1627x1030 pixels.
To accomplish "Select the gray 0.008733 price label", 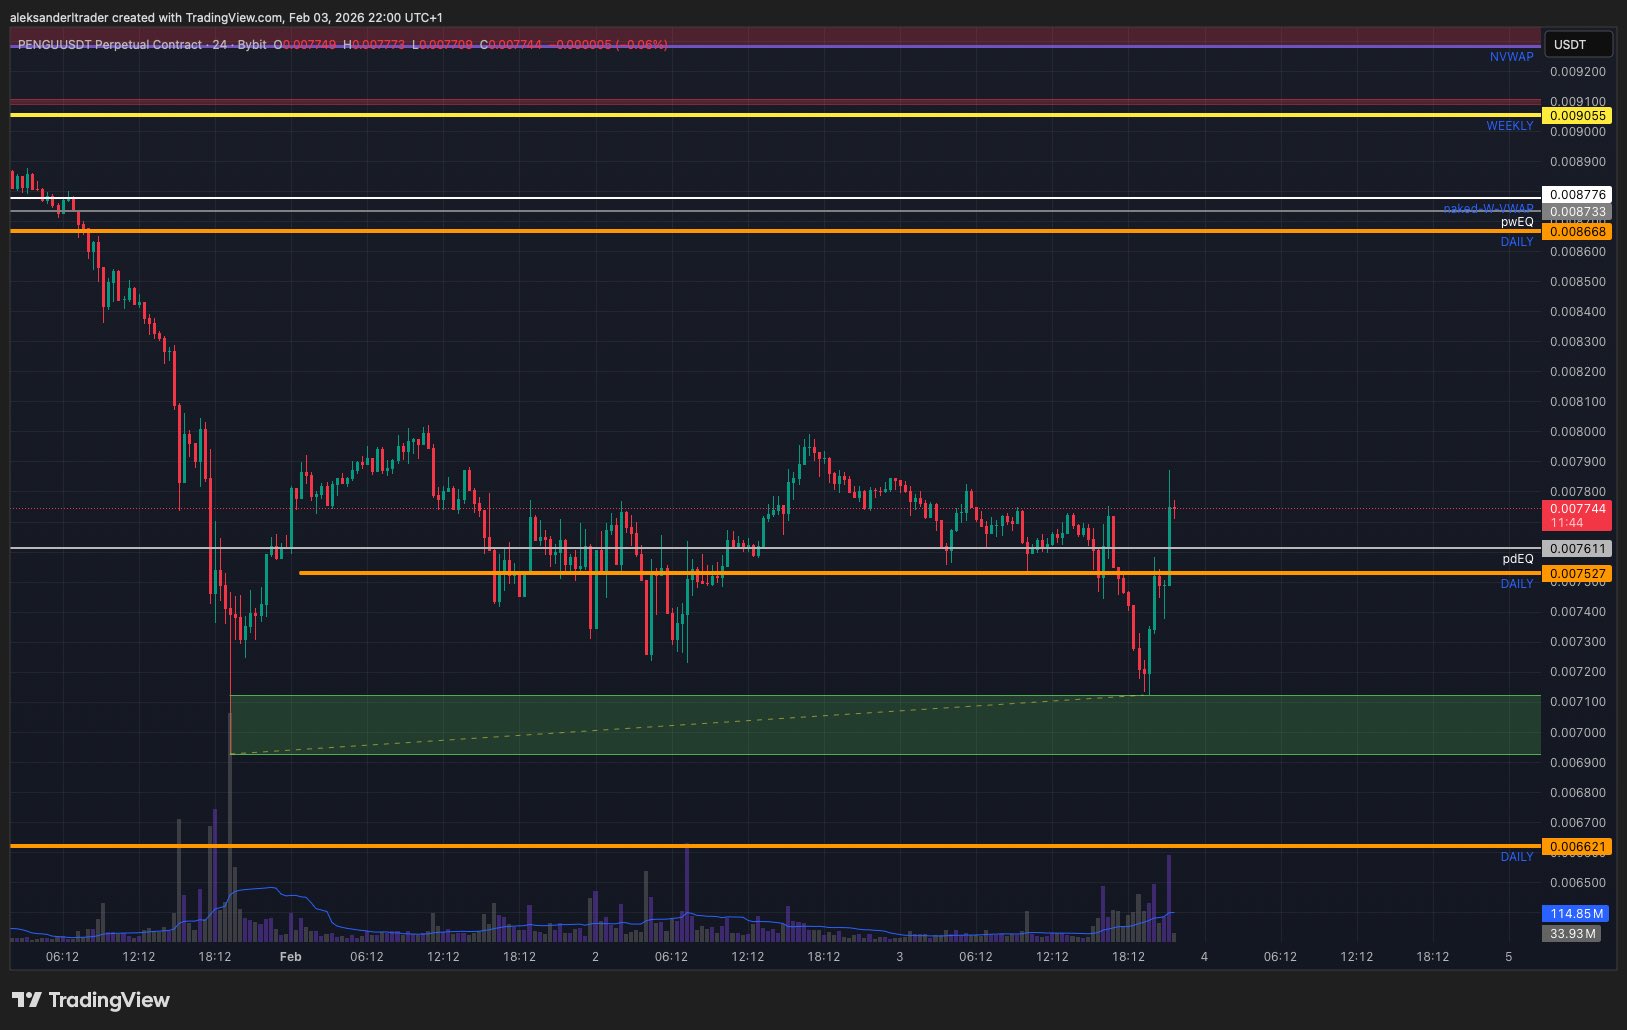I will [x=1577, y=212].
